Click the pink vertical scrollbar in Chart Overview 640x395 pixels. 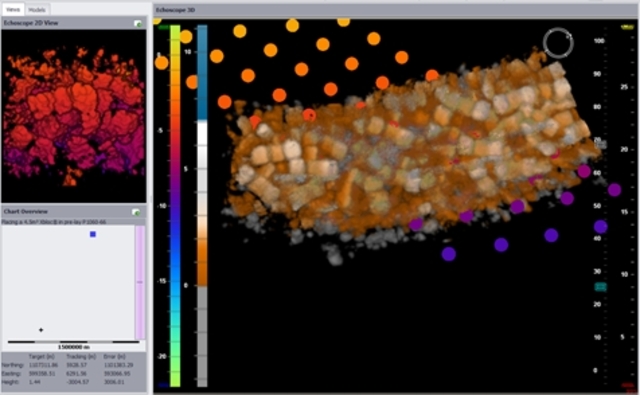pos(140,282)
